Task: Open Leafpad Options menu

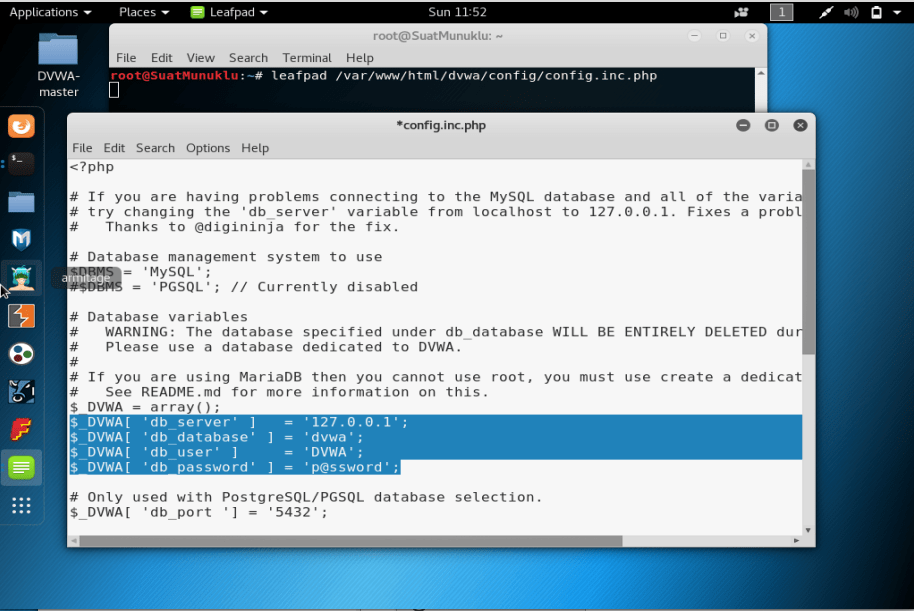Action: 208,148
